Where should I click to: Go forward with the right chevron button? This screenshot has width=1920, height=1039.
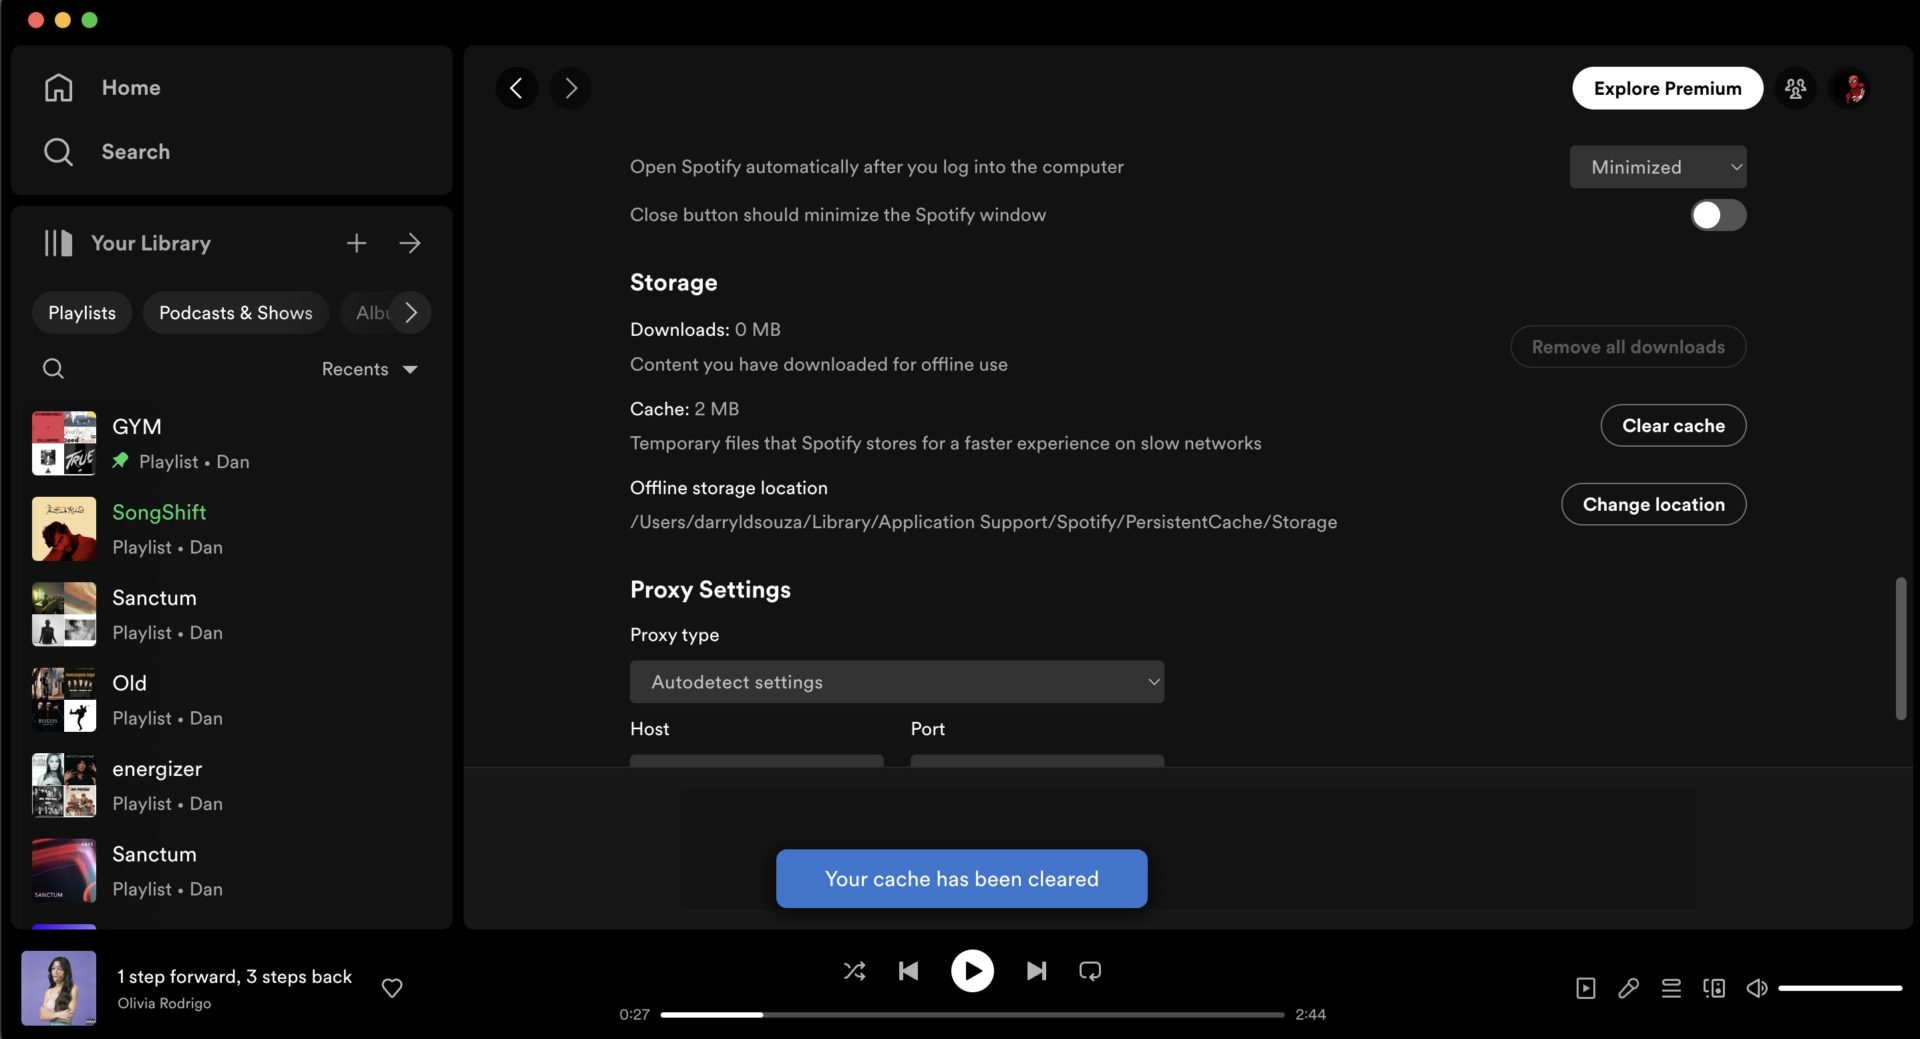pos(570,88)
